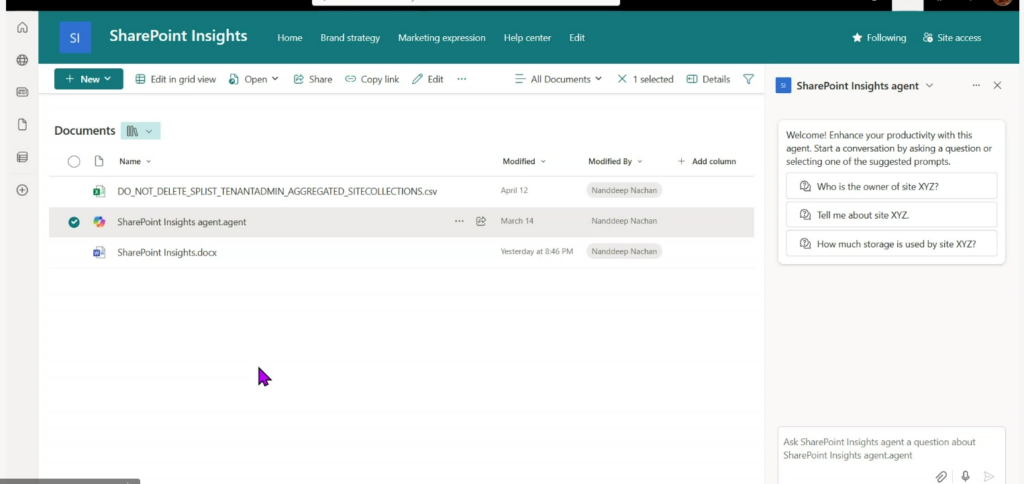The width and height of the screenshot is (1024, 484).
Task: Open the filter funnel icon
Action: [748, 79]
